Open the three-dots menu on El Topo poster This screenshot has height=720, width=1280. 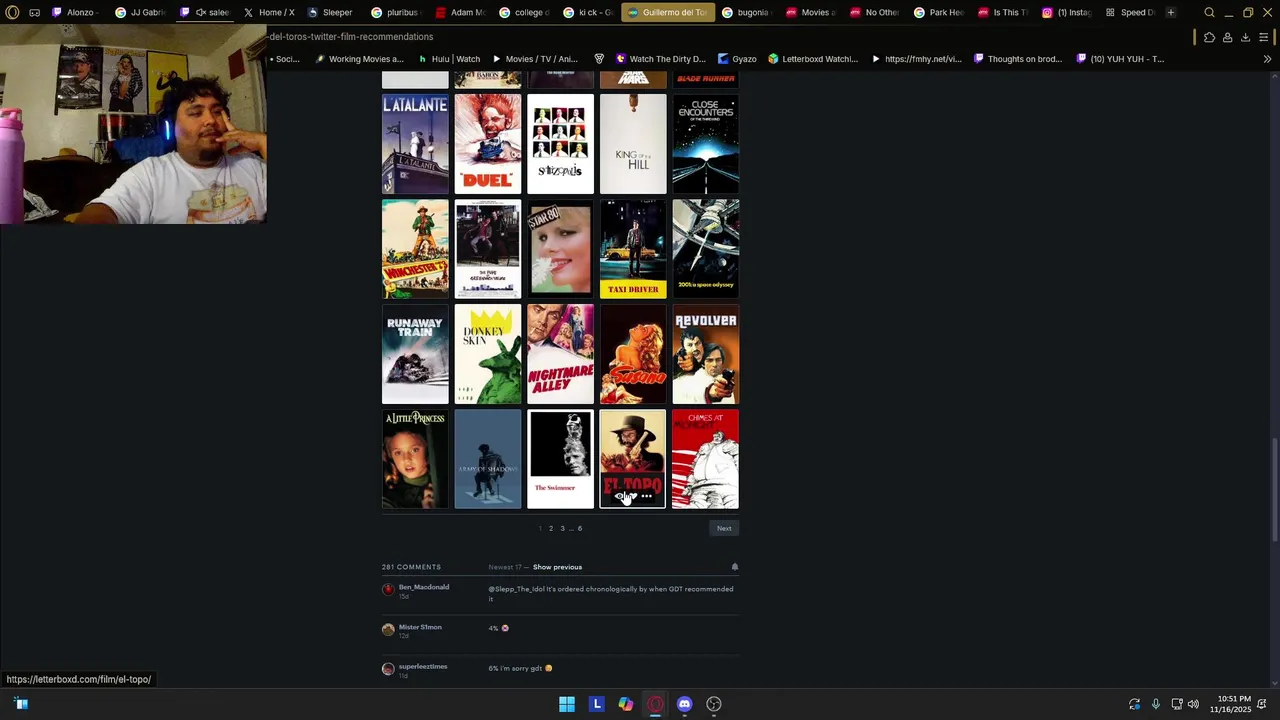point(646,496)
